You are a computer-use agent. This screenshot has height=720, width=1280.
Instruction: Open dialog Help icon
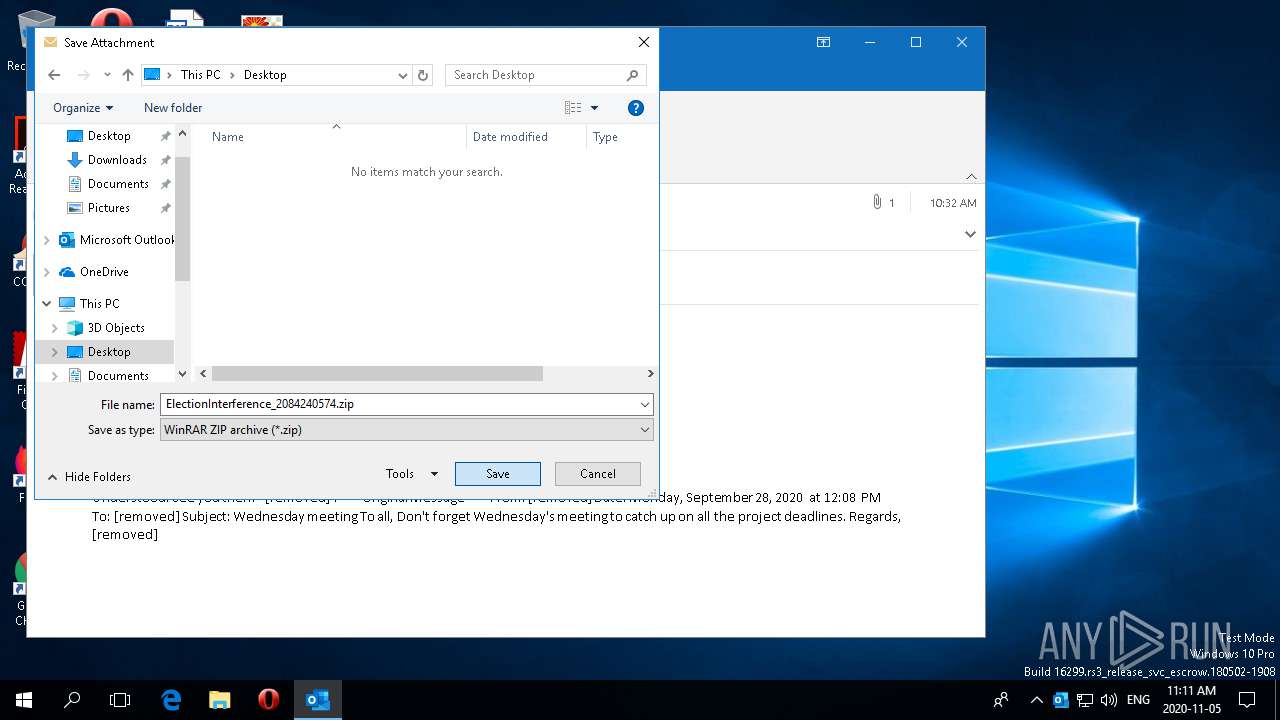pos(635,108)
